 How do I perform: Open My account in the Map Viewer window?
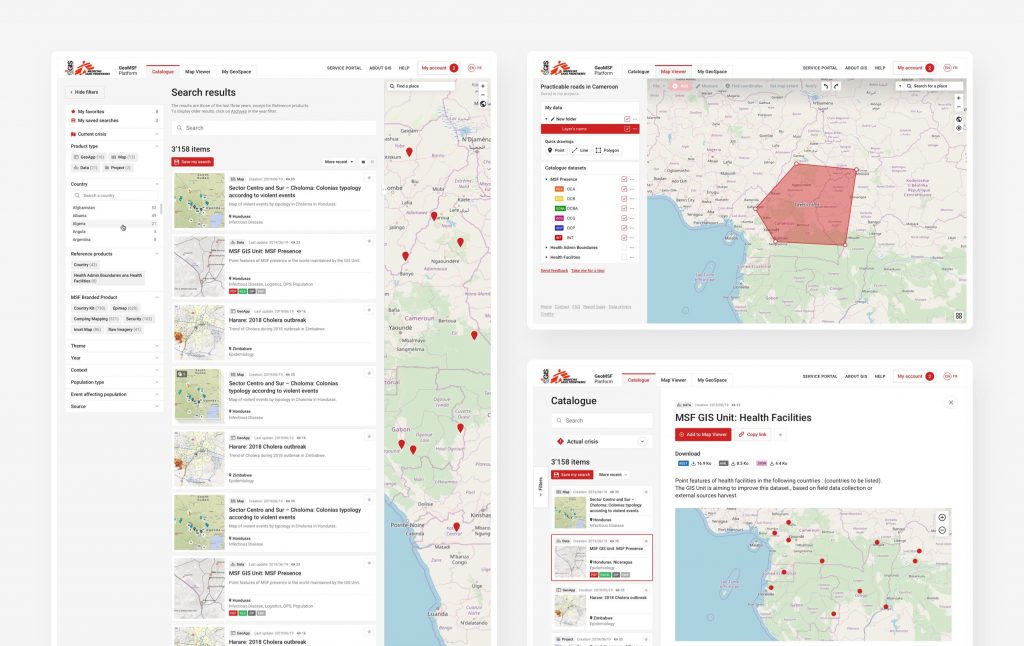[914, 68]
